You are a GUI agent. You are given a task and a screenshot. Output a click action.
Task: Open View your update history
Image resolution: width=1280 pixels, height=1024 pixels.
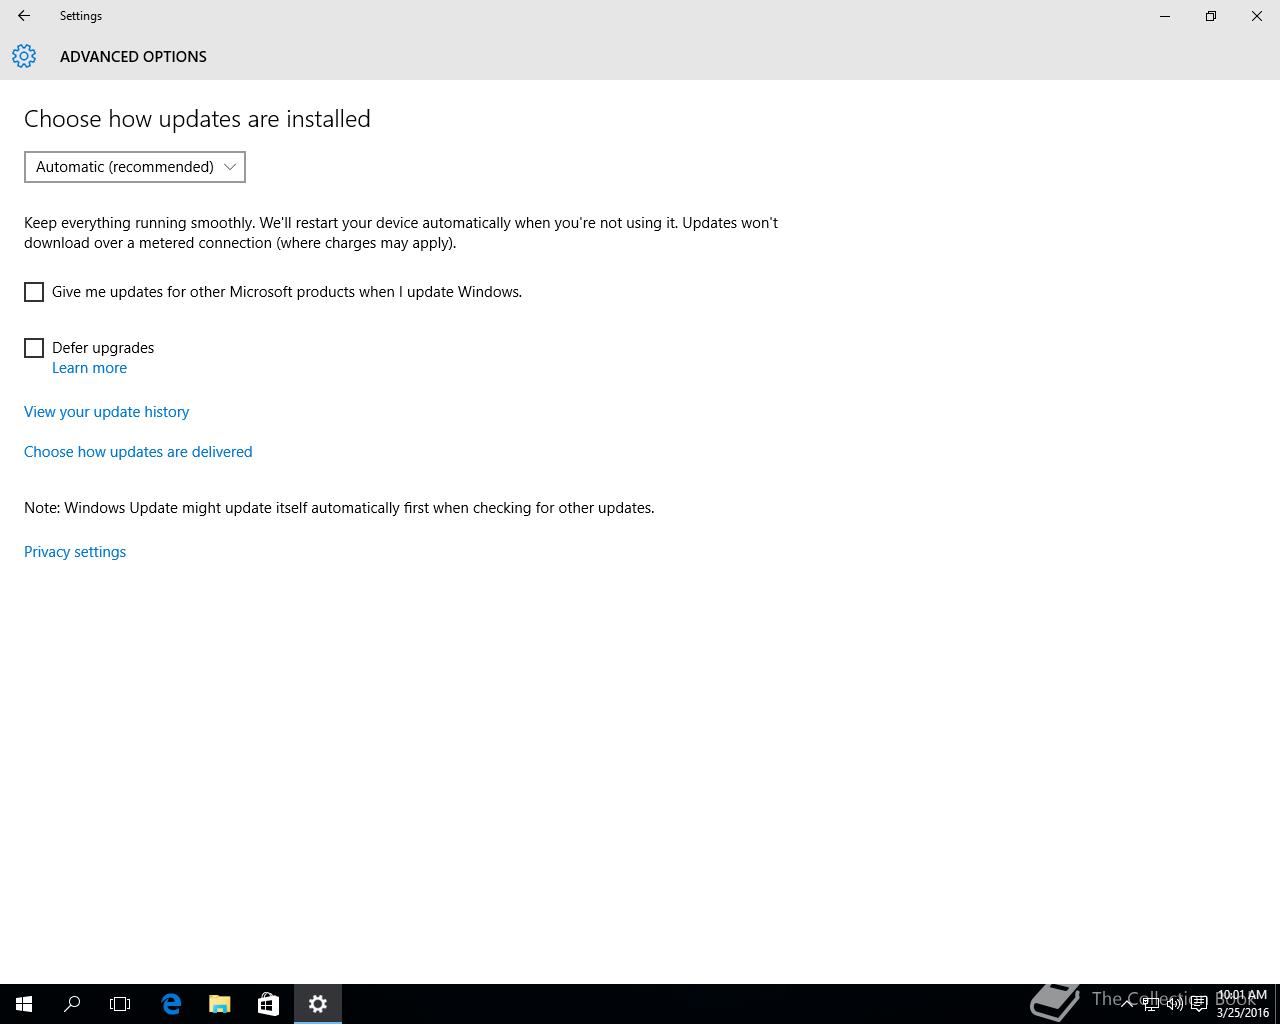tap(106, 412)
